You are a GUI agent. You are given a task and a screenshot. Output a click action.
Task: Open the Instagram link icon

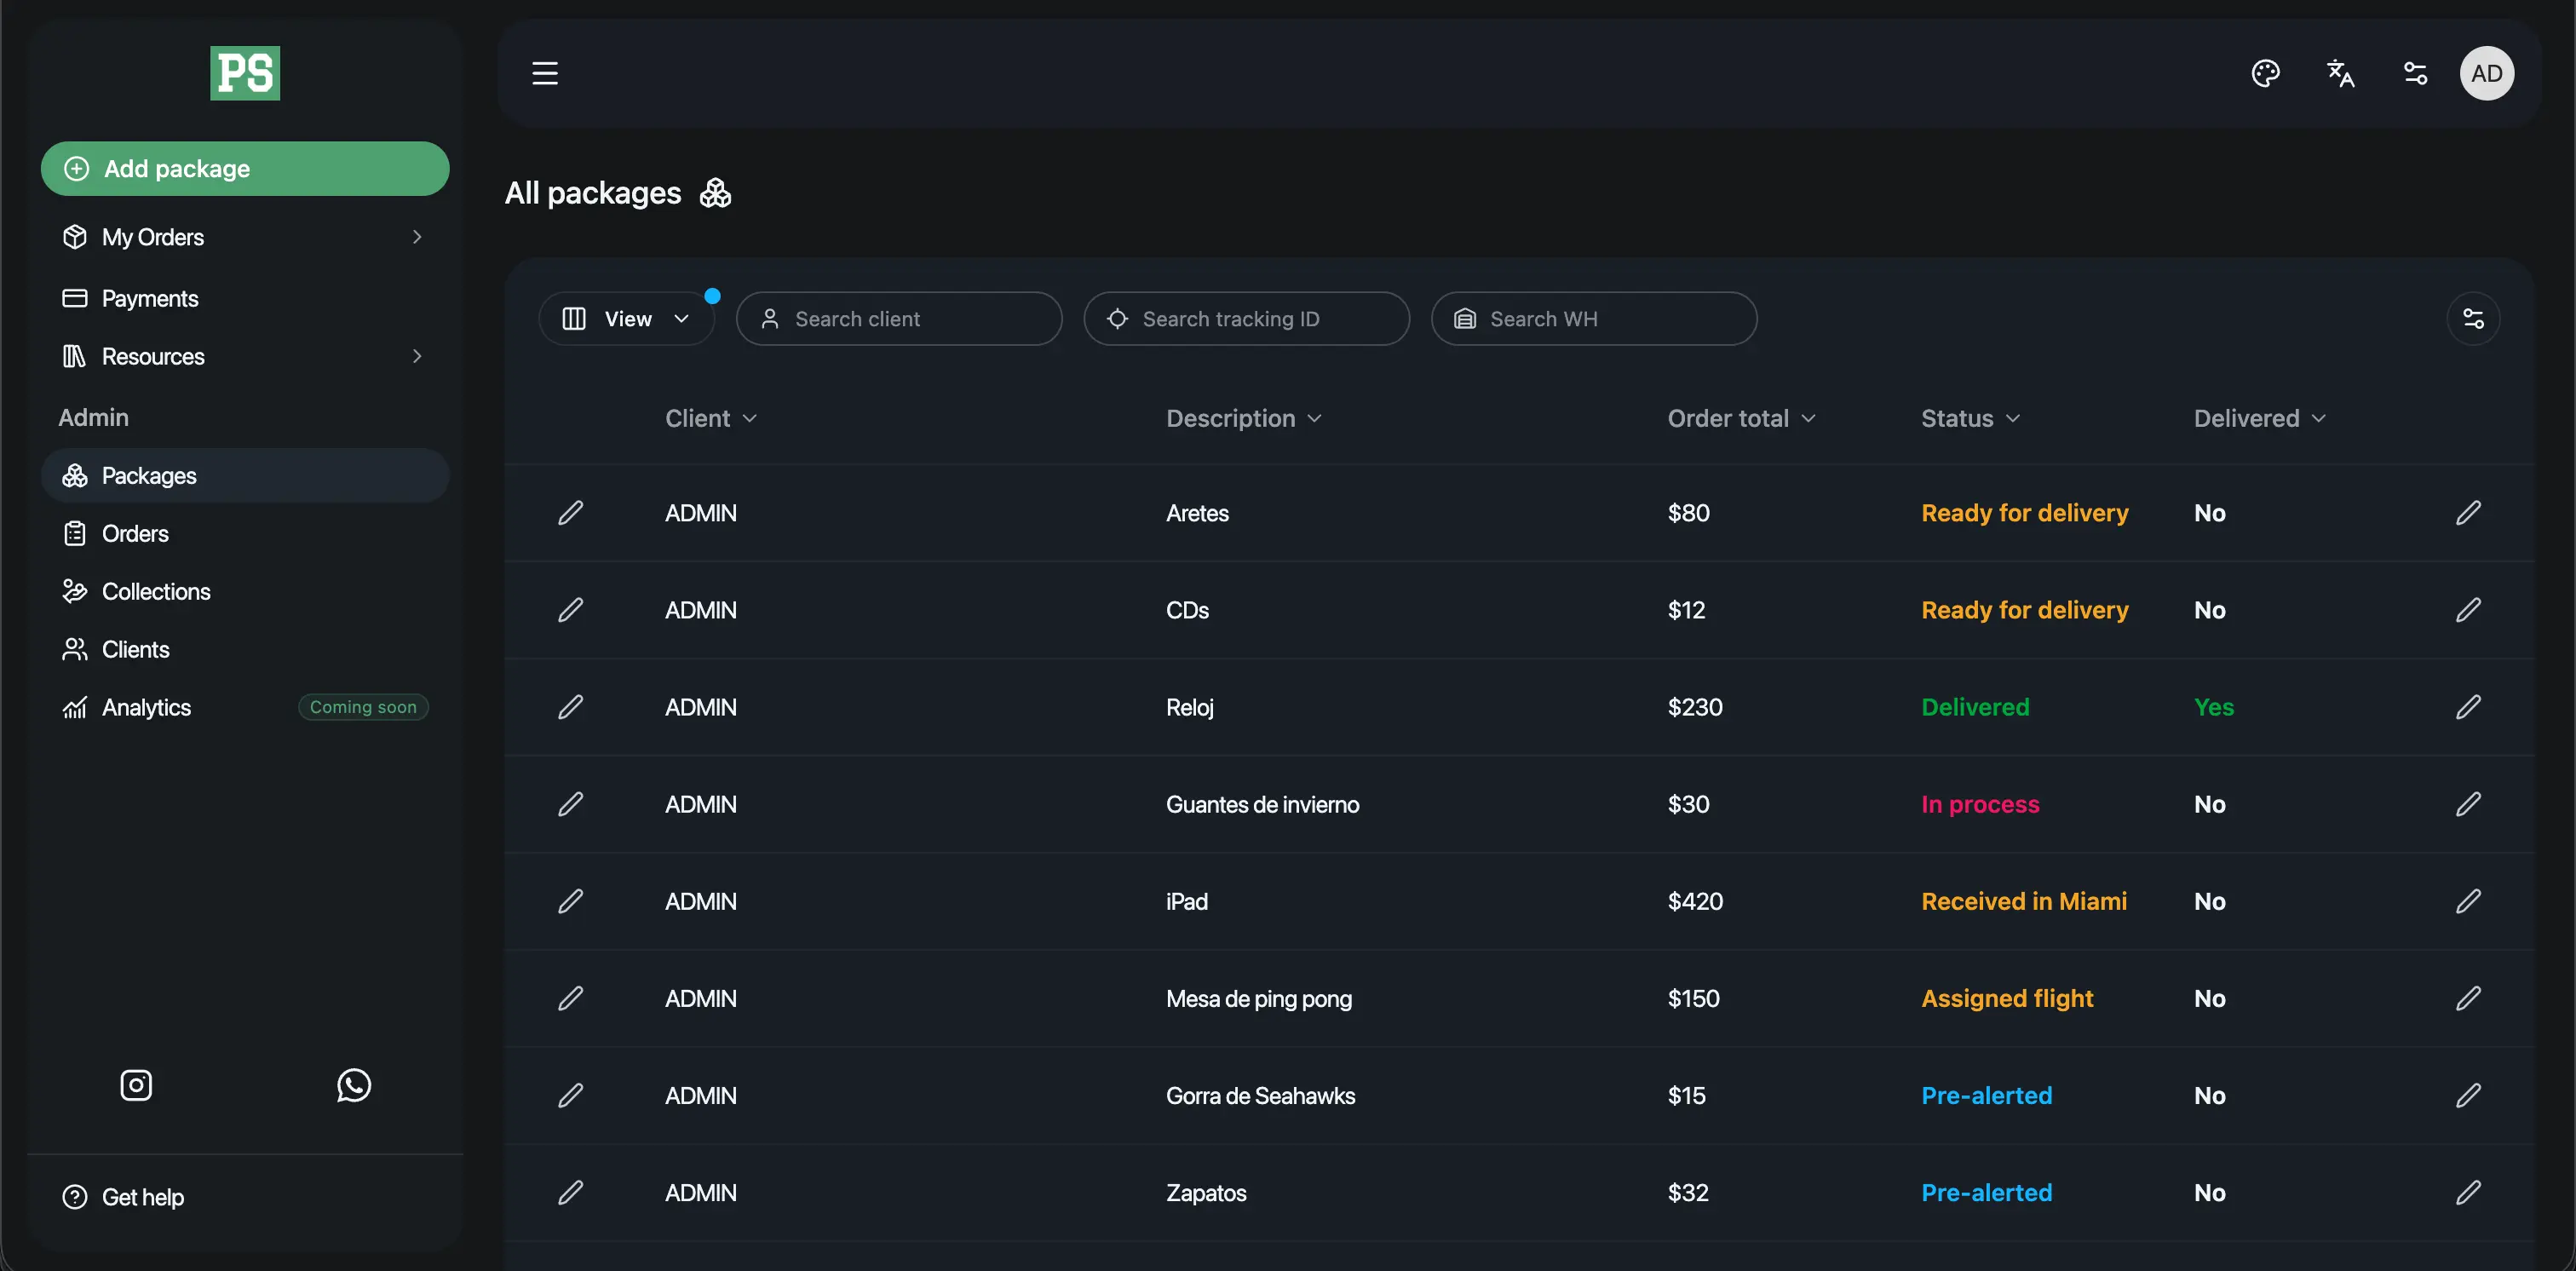[136, 1085]
